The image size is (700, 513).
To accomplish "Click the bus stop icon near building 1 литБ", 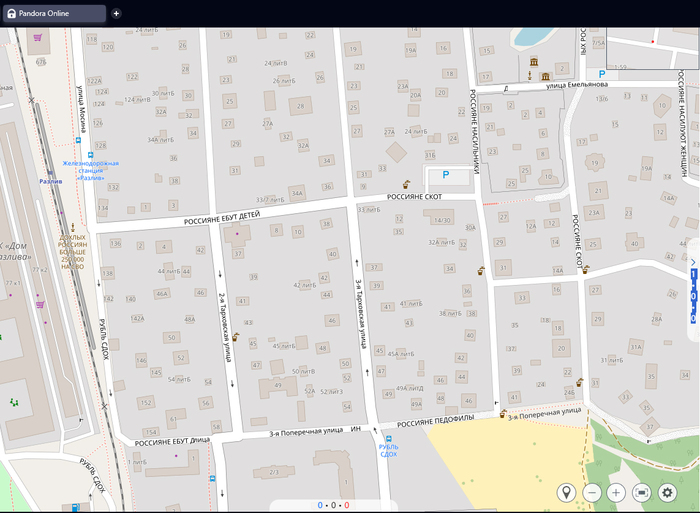I will tap(212, 478).
